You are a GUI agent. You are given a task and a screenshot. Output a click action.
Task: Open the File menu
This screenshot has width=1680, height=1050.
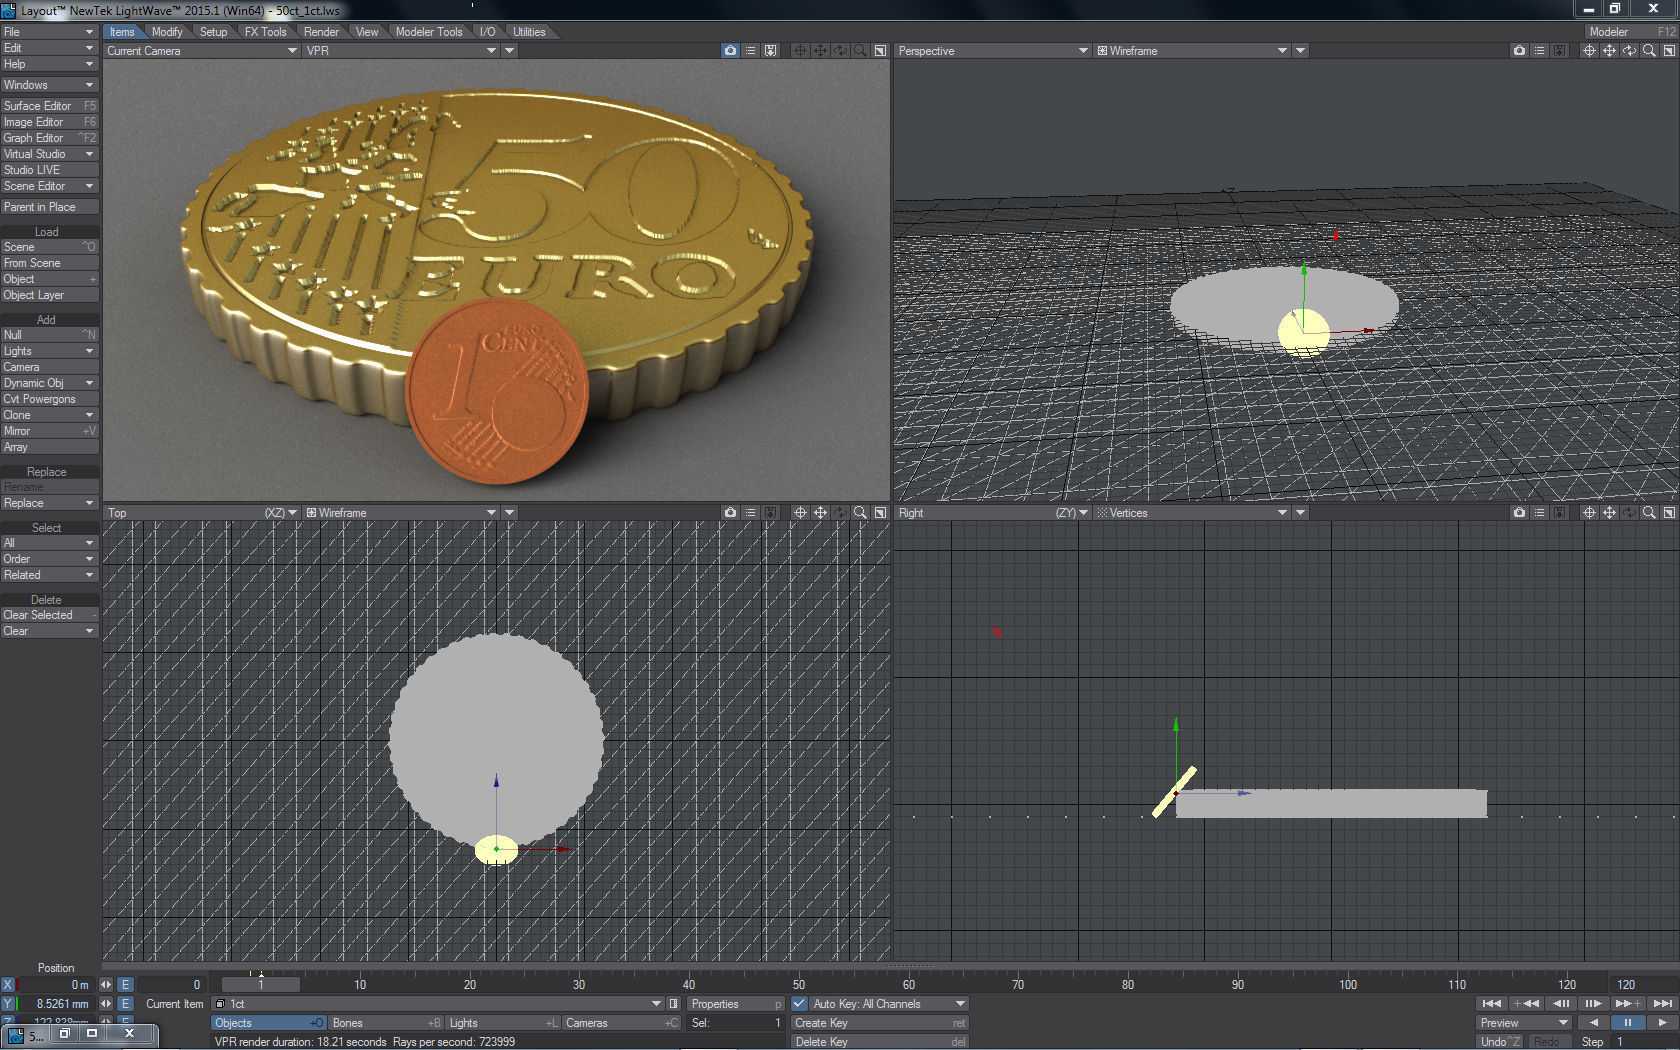[49, 32]
